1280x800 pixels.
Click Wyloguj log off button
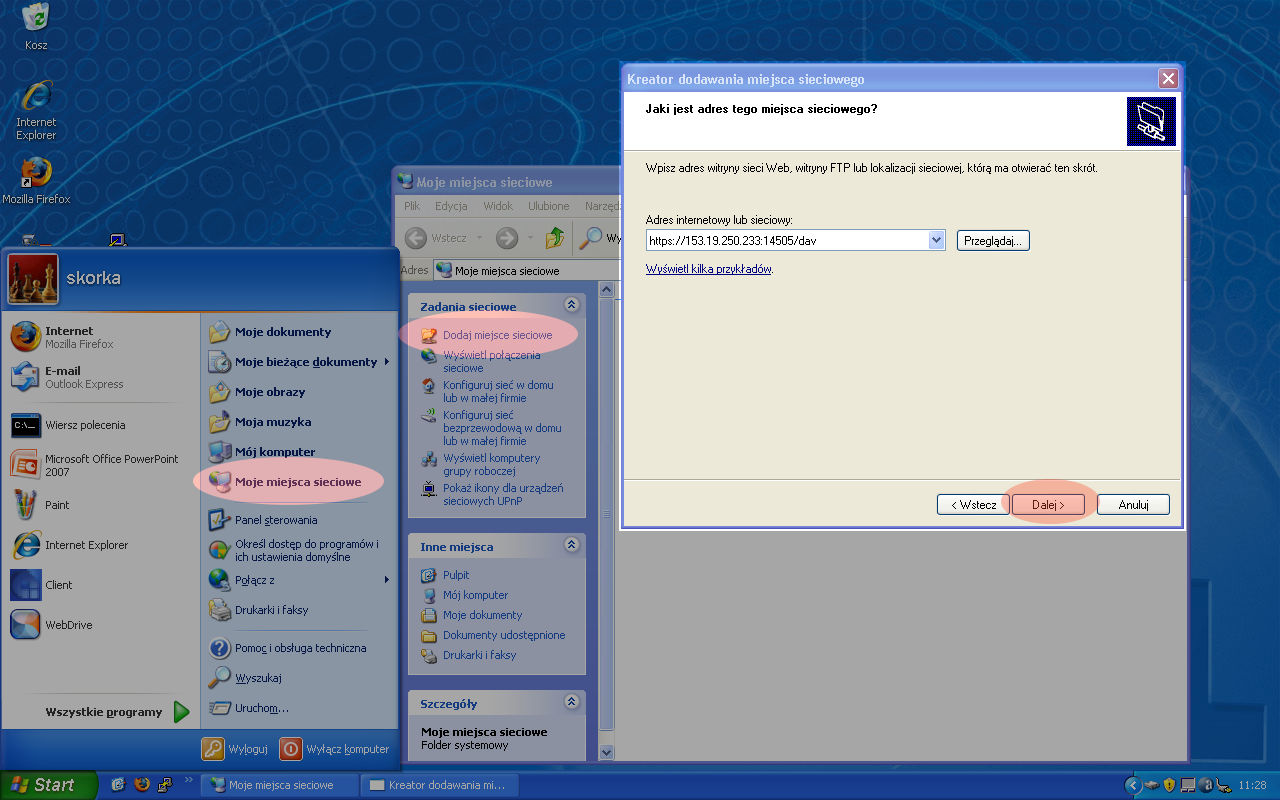point(234,748)
